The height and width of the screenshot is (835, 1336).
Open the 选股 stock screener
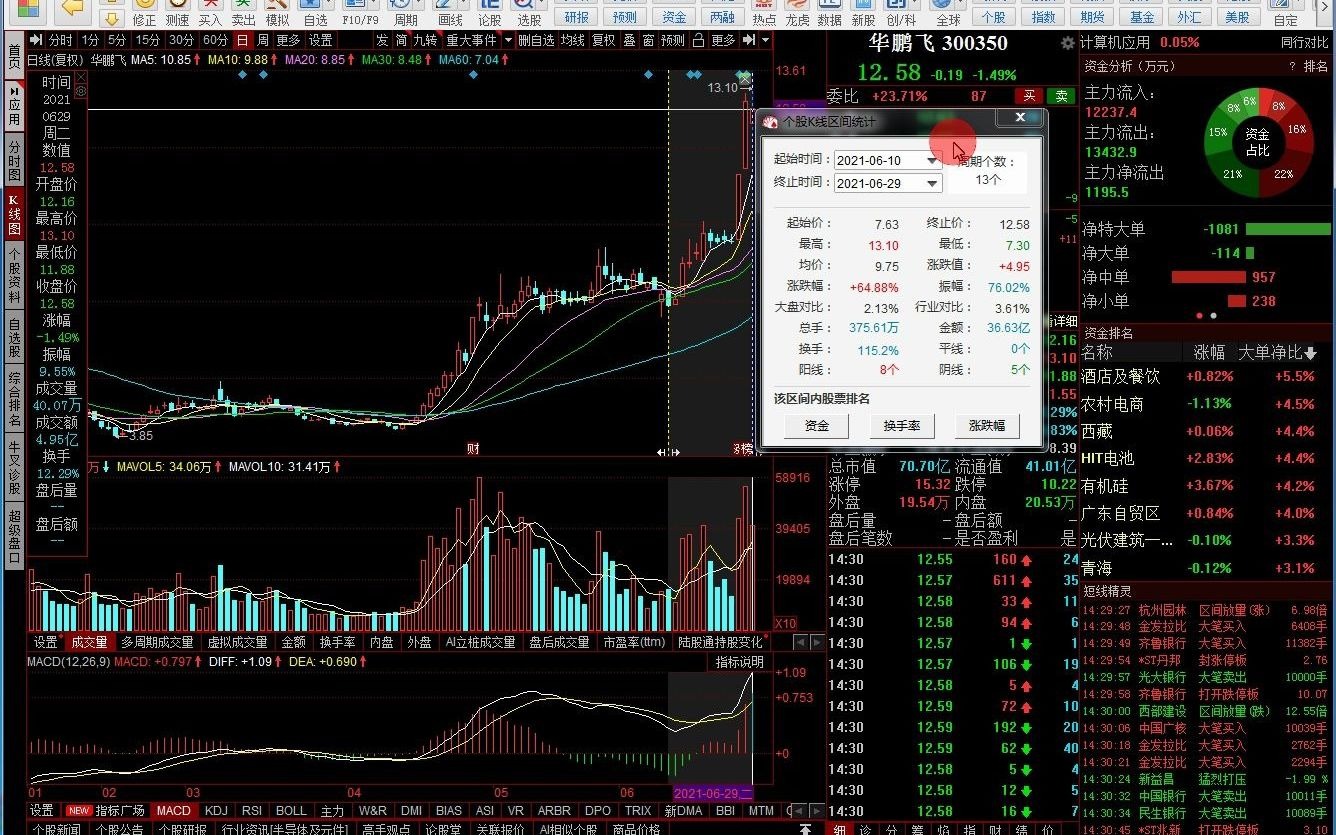tap(529, 12)
